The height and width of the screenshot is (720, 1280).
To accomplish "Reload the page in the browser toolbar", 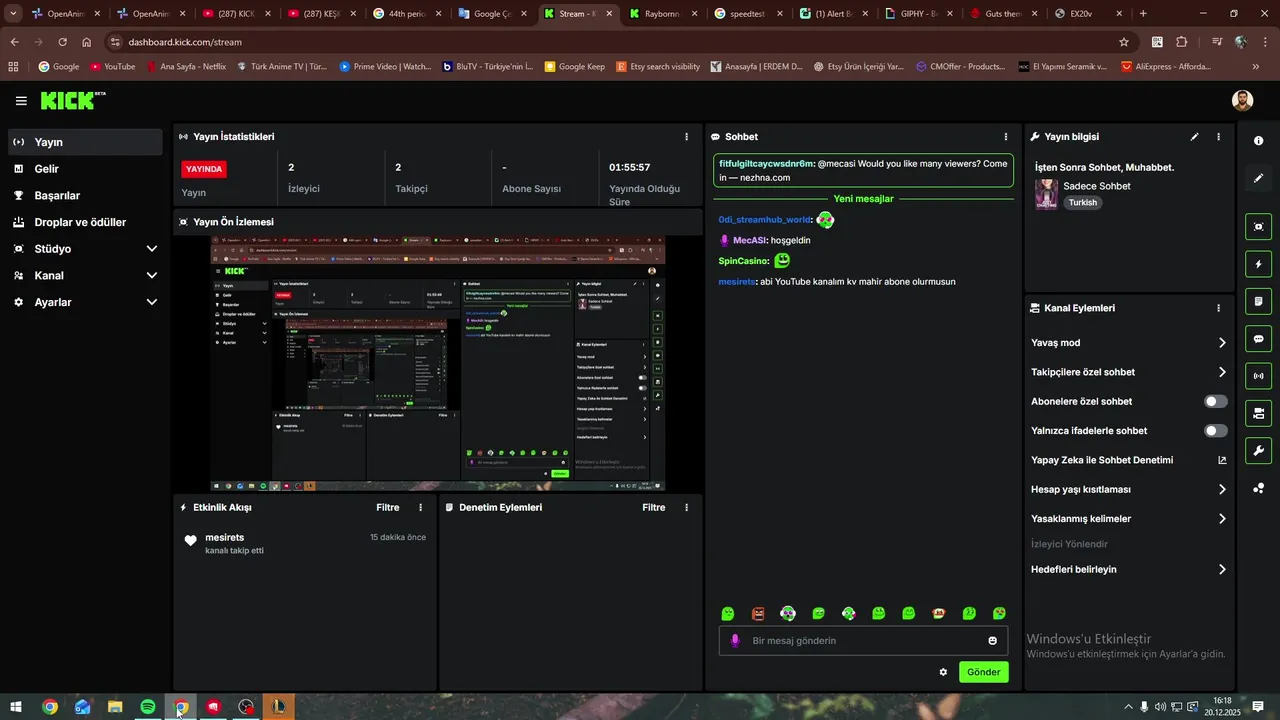I will [x=62, y=42].
